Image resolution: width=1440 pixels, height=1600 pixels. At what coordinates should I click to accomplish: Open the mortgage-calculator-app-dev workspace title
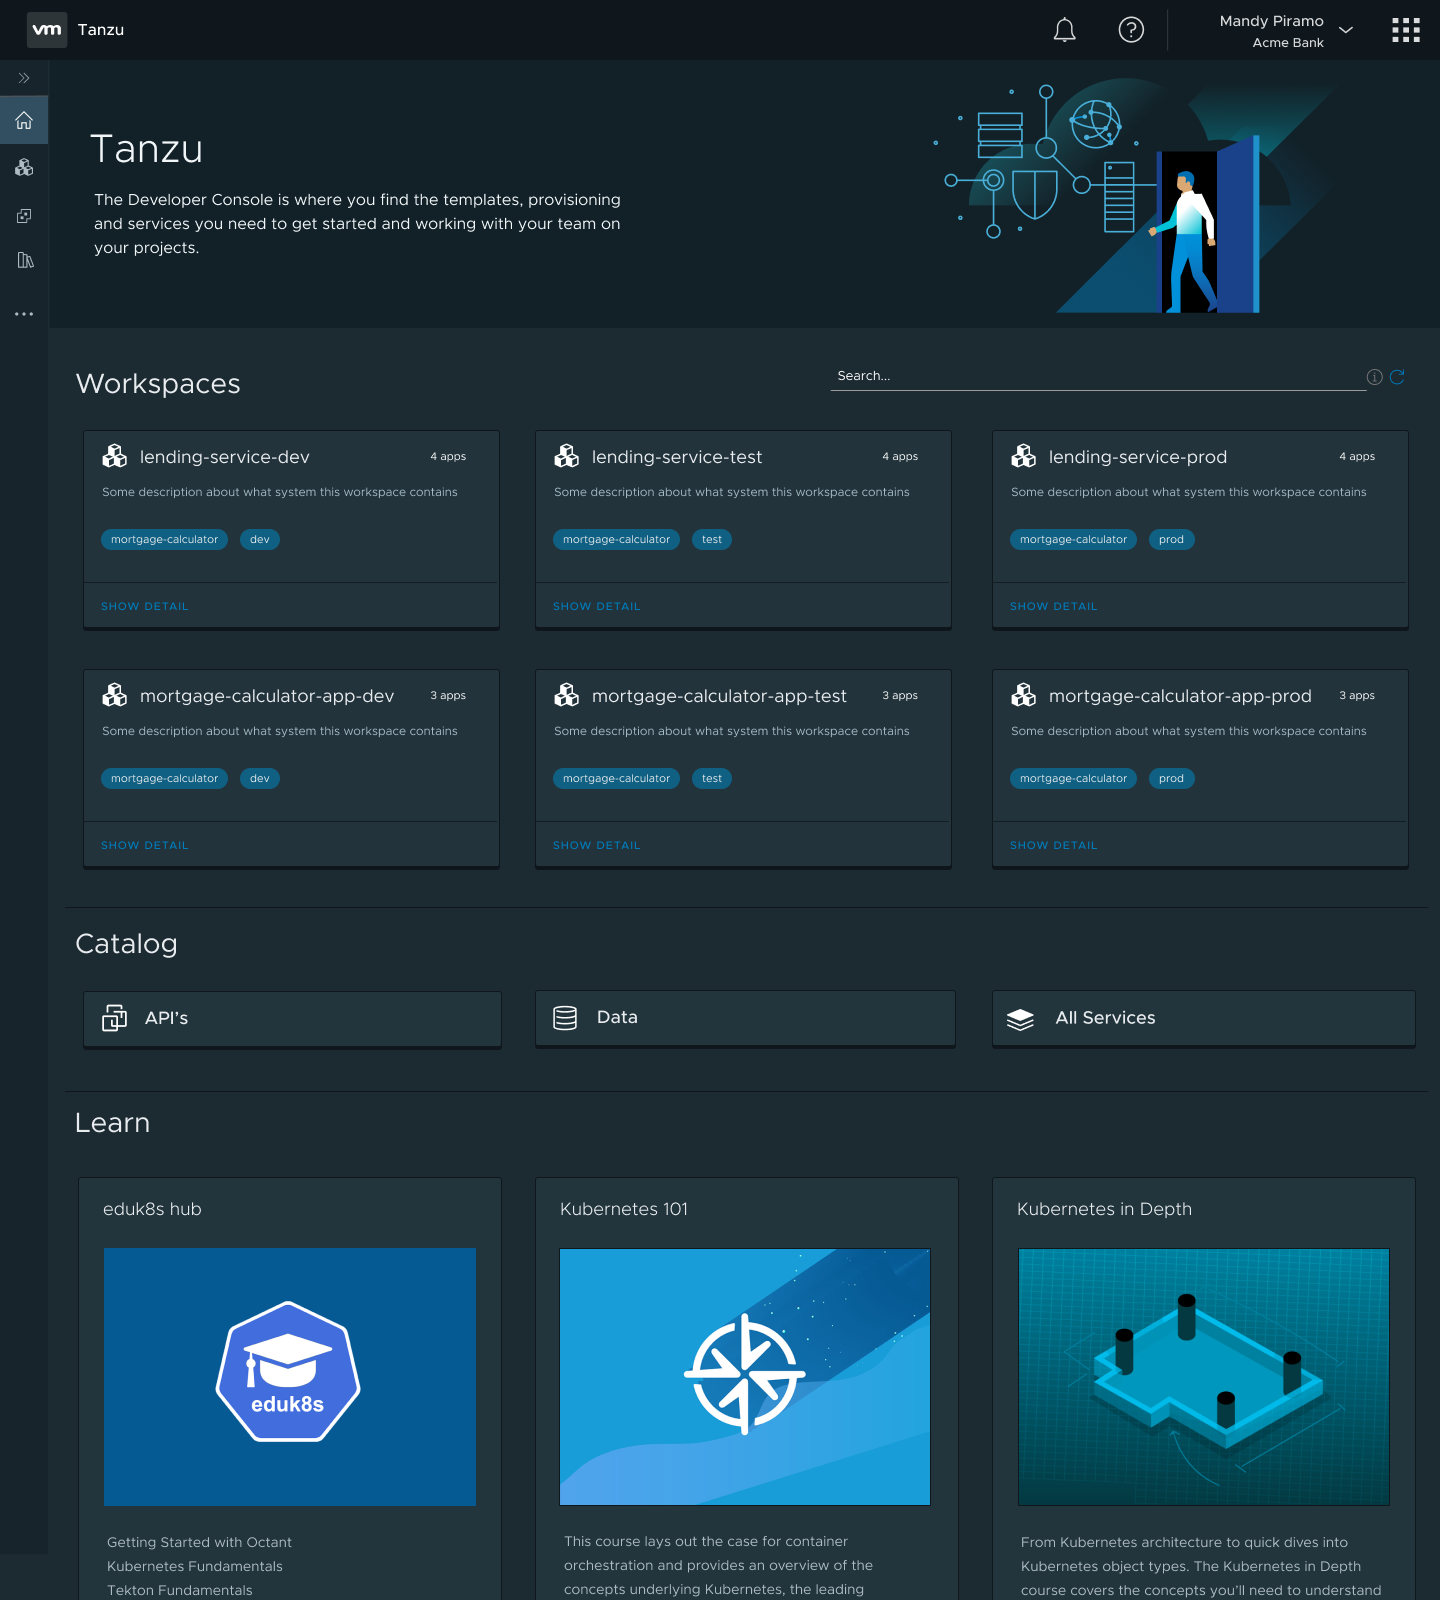coord(267,696)
